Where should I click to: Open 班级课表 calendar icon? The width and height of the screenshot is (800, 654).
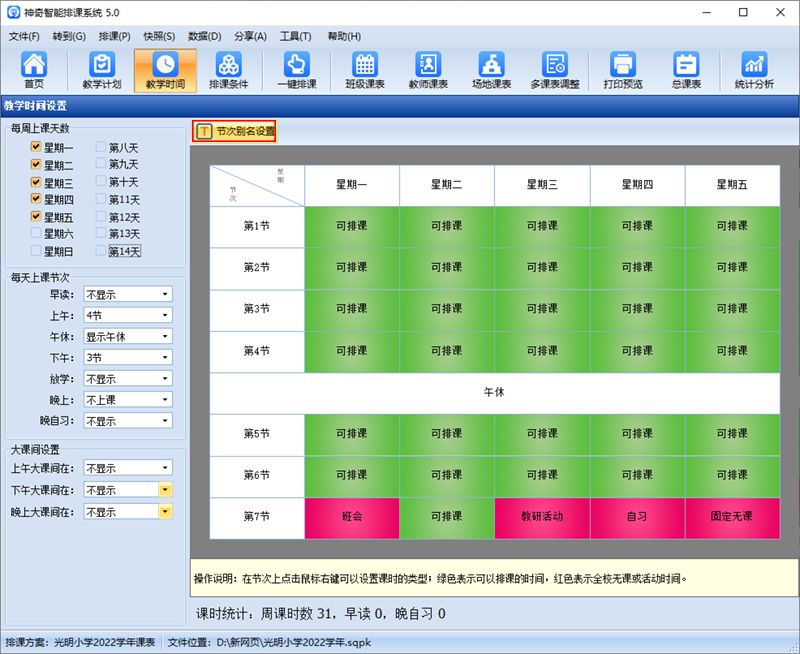pos(365,70)
